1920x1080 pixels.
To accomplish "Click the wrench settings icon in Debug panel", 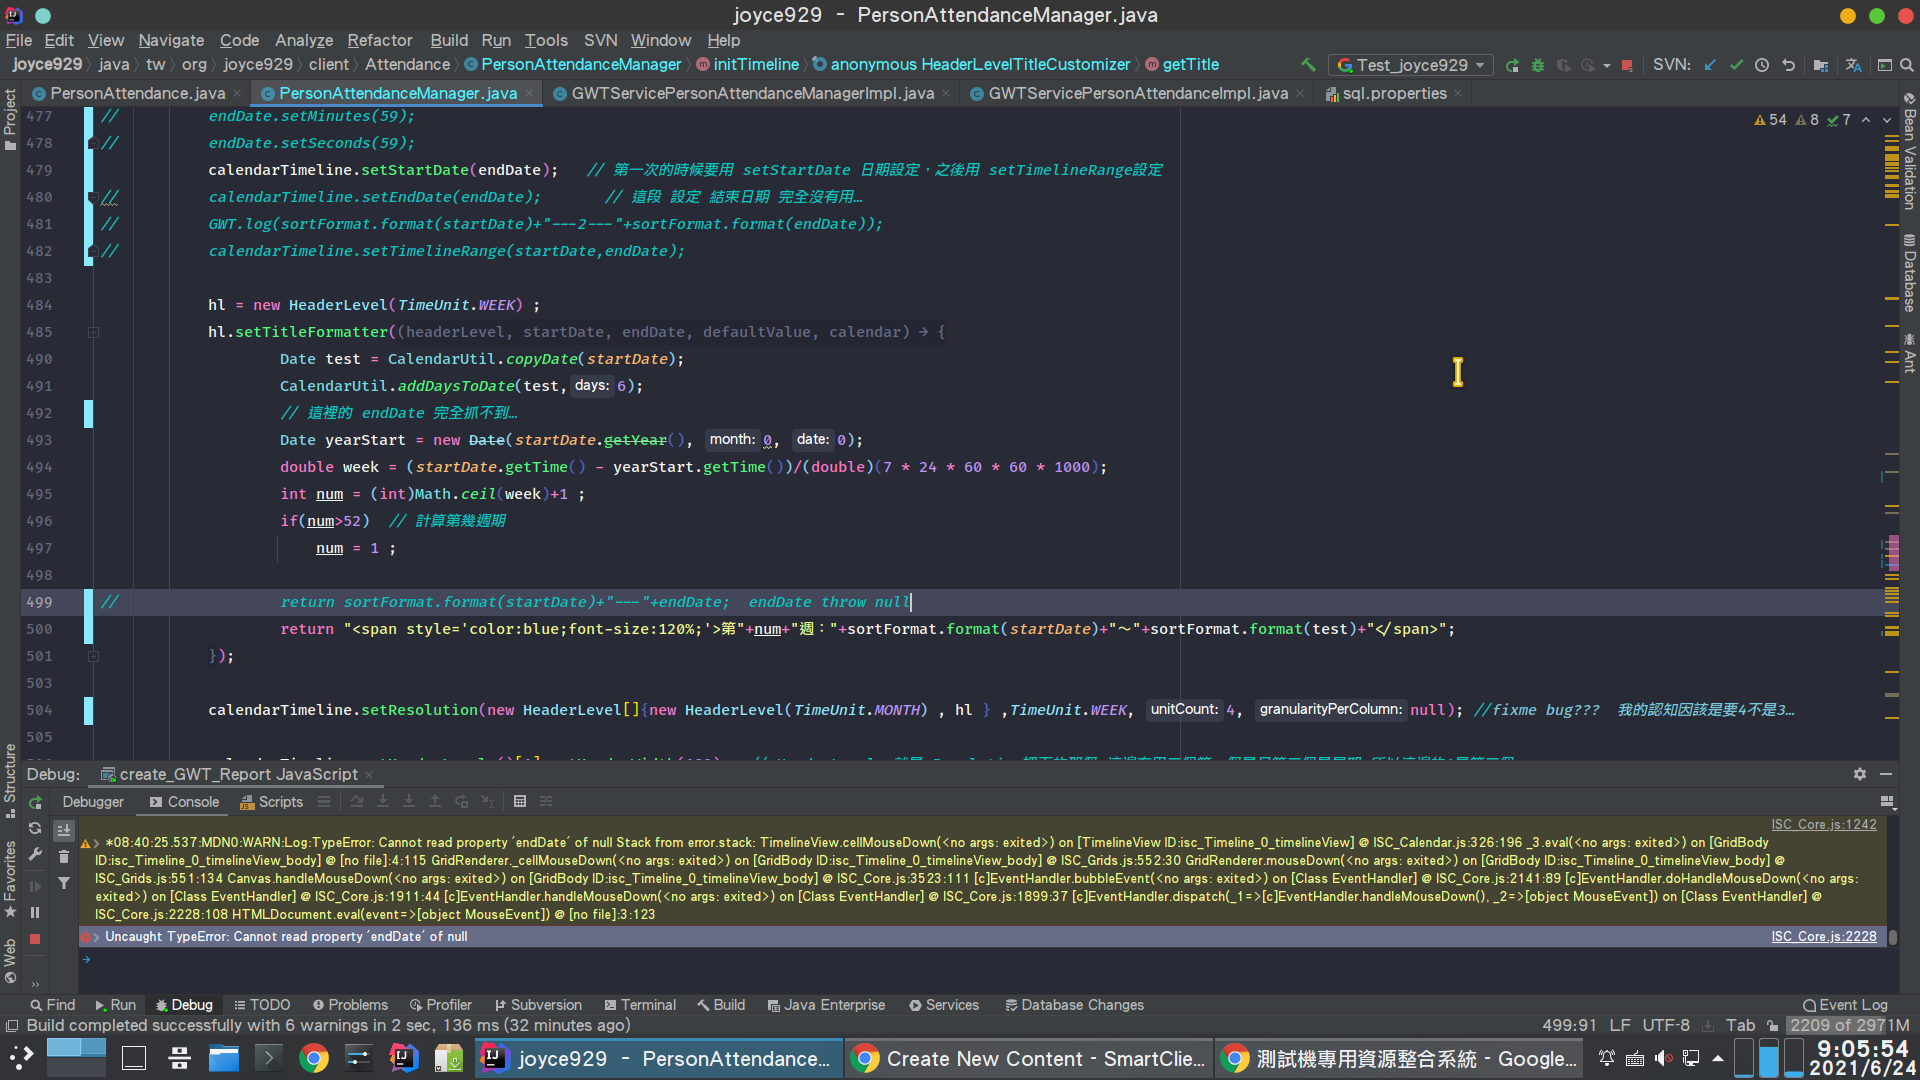I will pyautogui.click(x=35, y=854).
